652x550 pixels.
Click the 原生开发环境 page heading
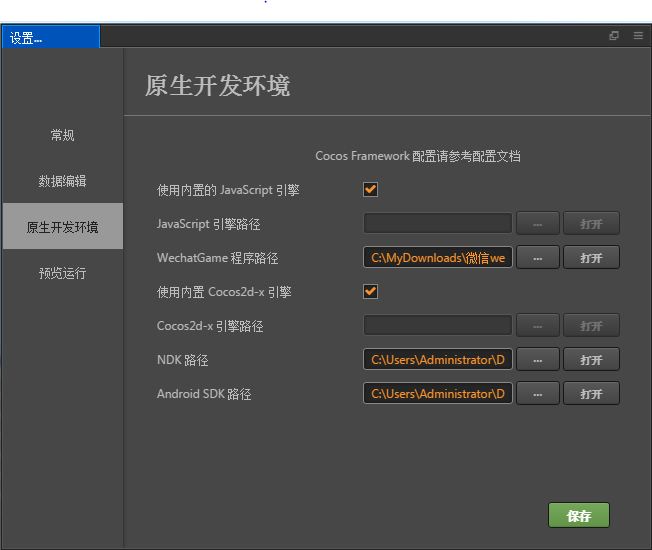pyautogui.click(x=217, y=86)
